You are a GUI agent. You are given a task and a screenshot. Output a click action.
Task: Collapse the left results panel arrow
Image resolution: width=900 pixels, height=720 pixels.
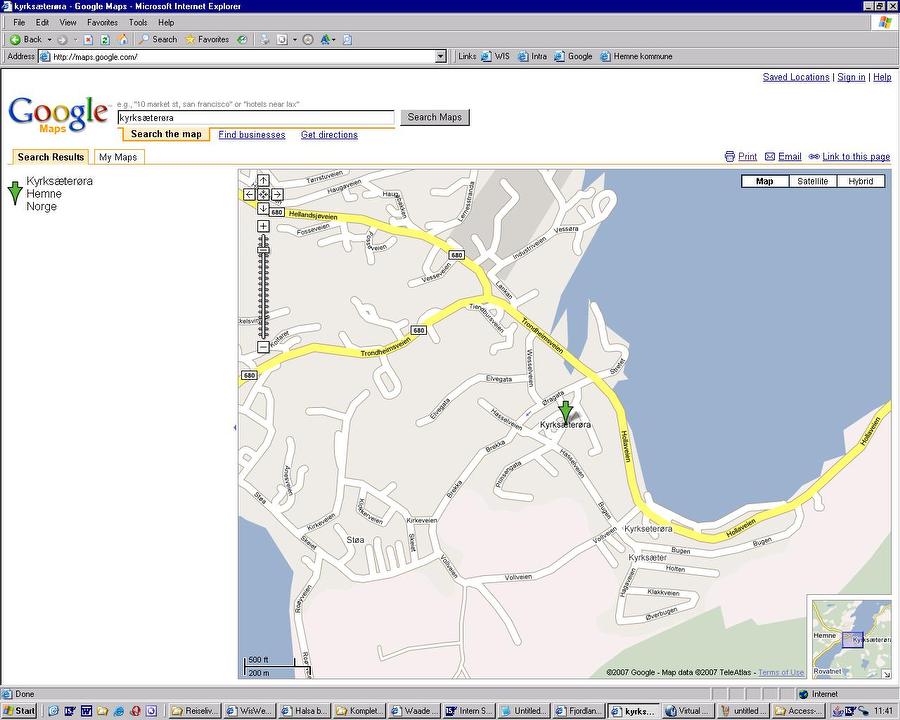click(x=234, y=427)
